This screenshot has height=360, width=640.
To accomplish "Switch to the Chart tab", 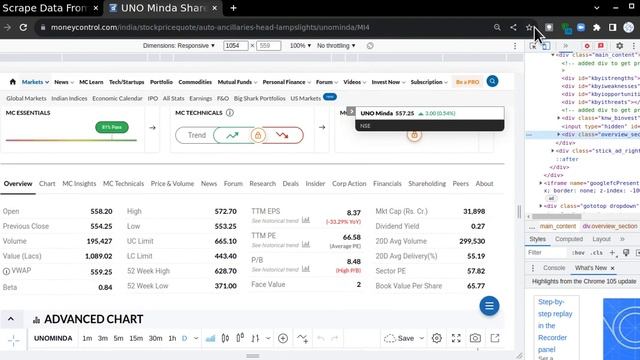I will pos(47,184).
